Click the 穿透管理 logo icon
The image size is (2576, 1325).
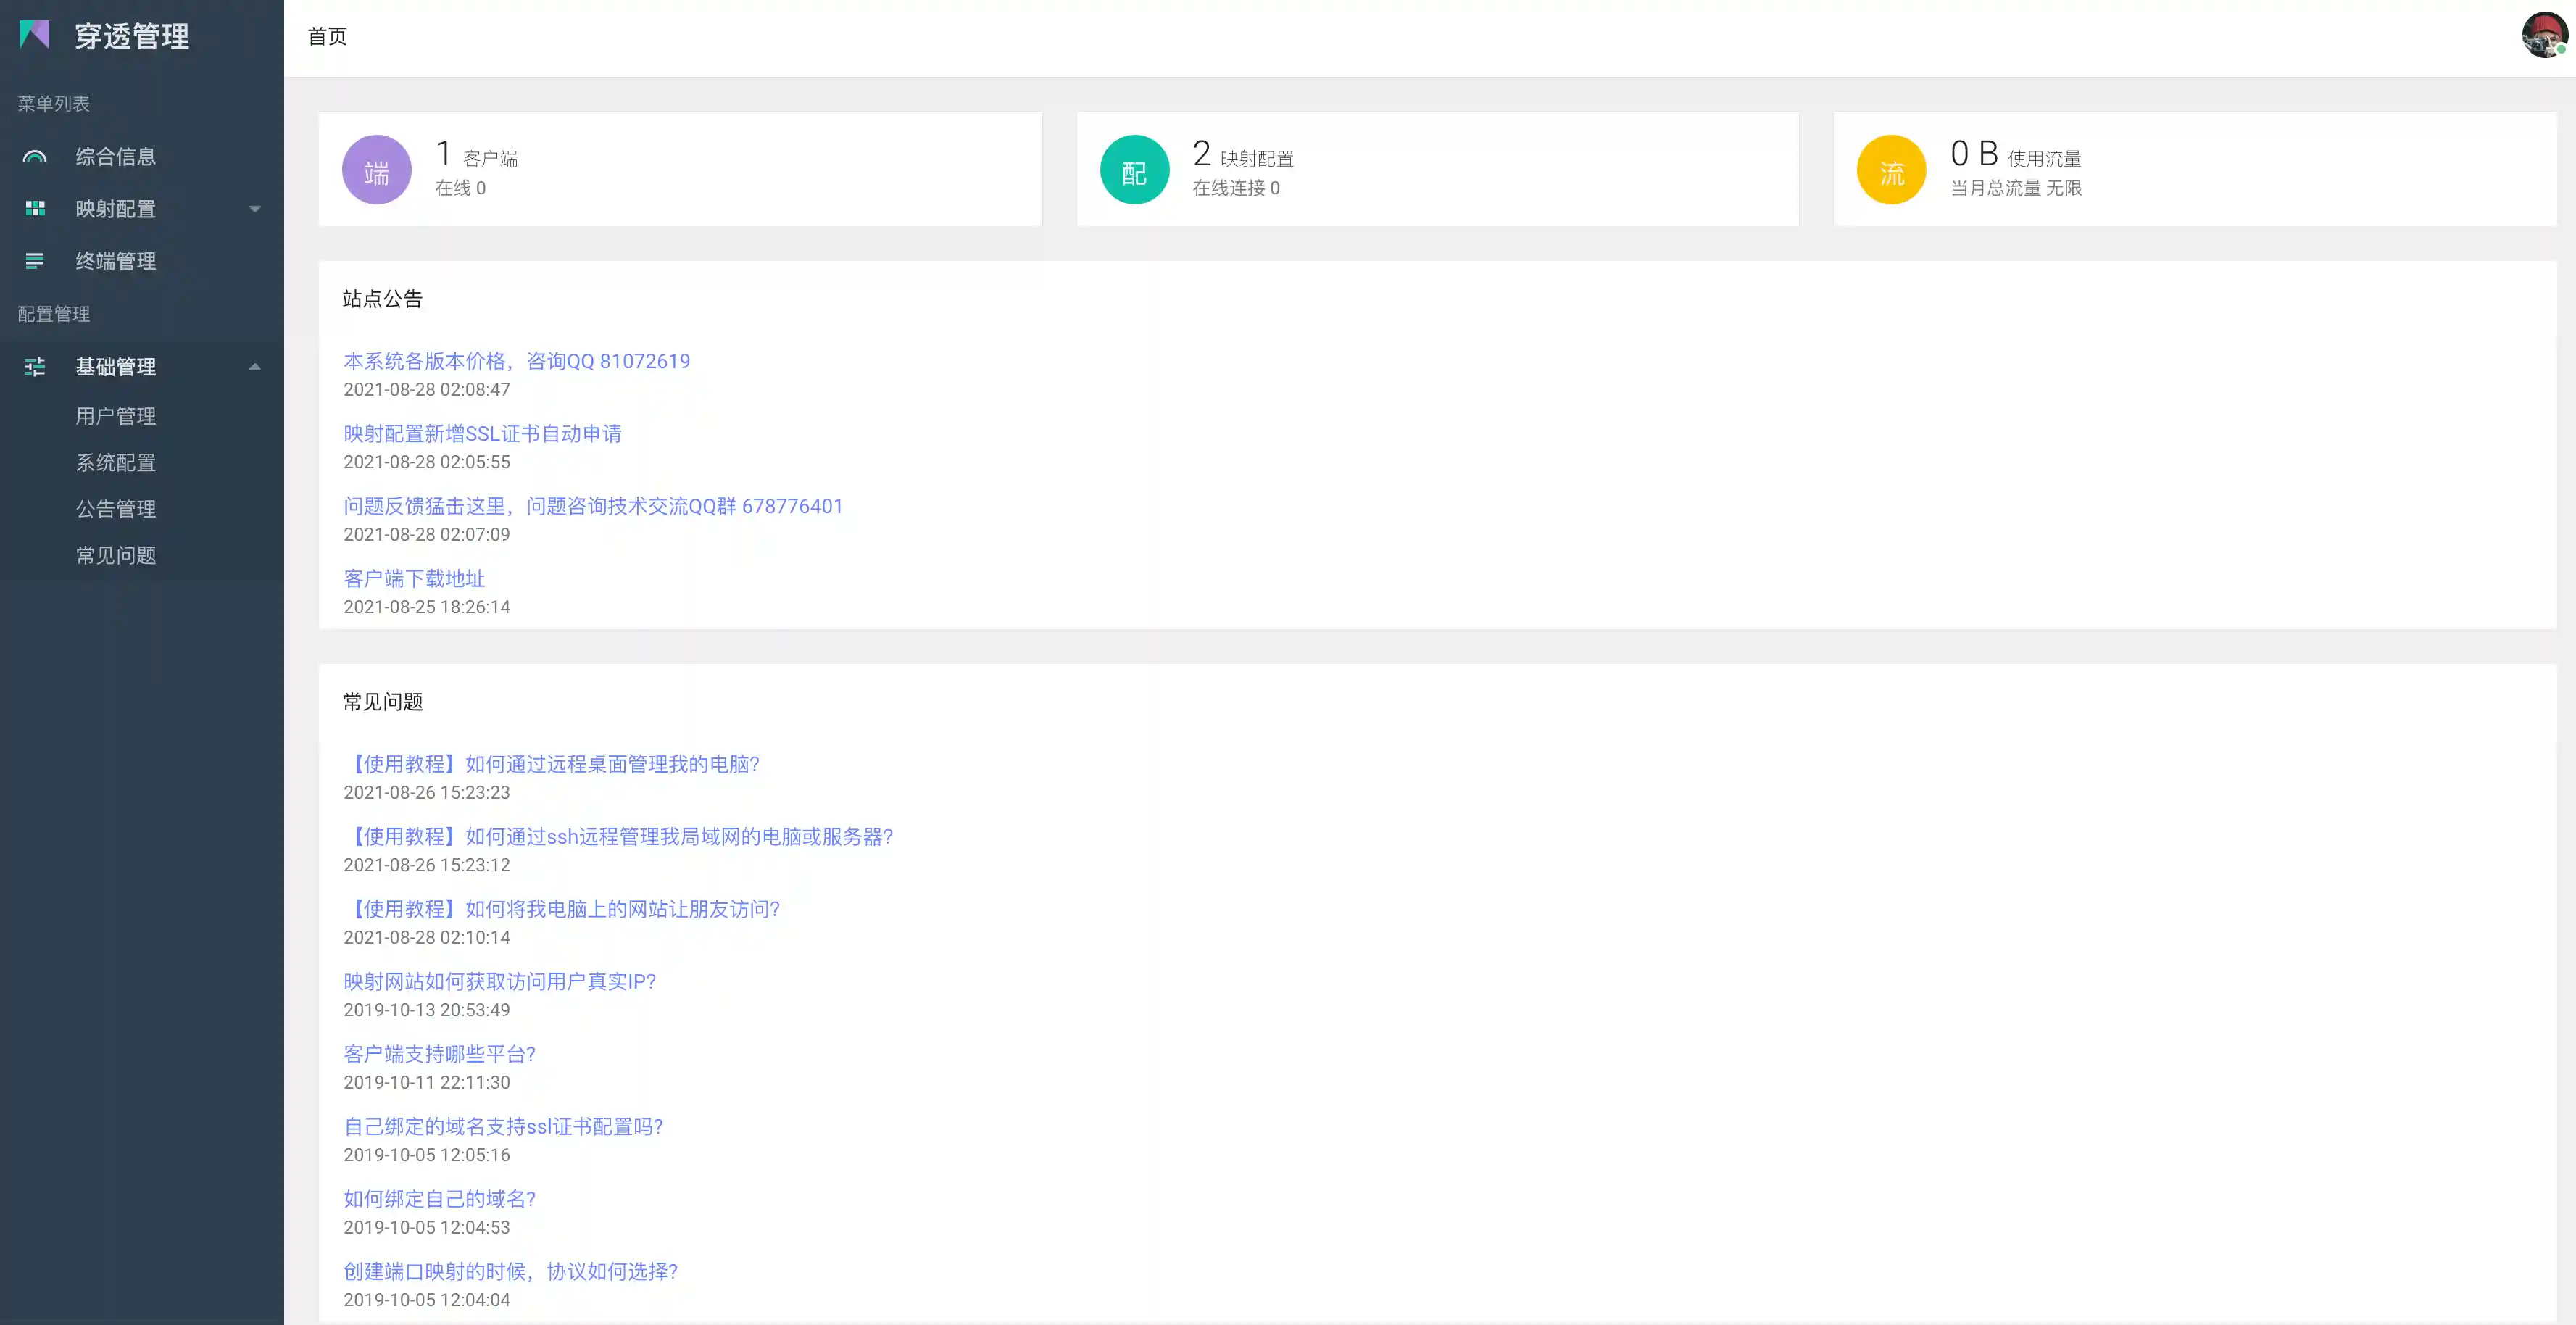35,35
